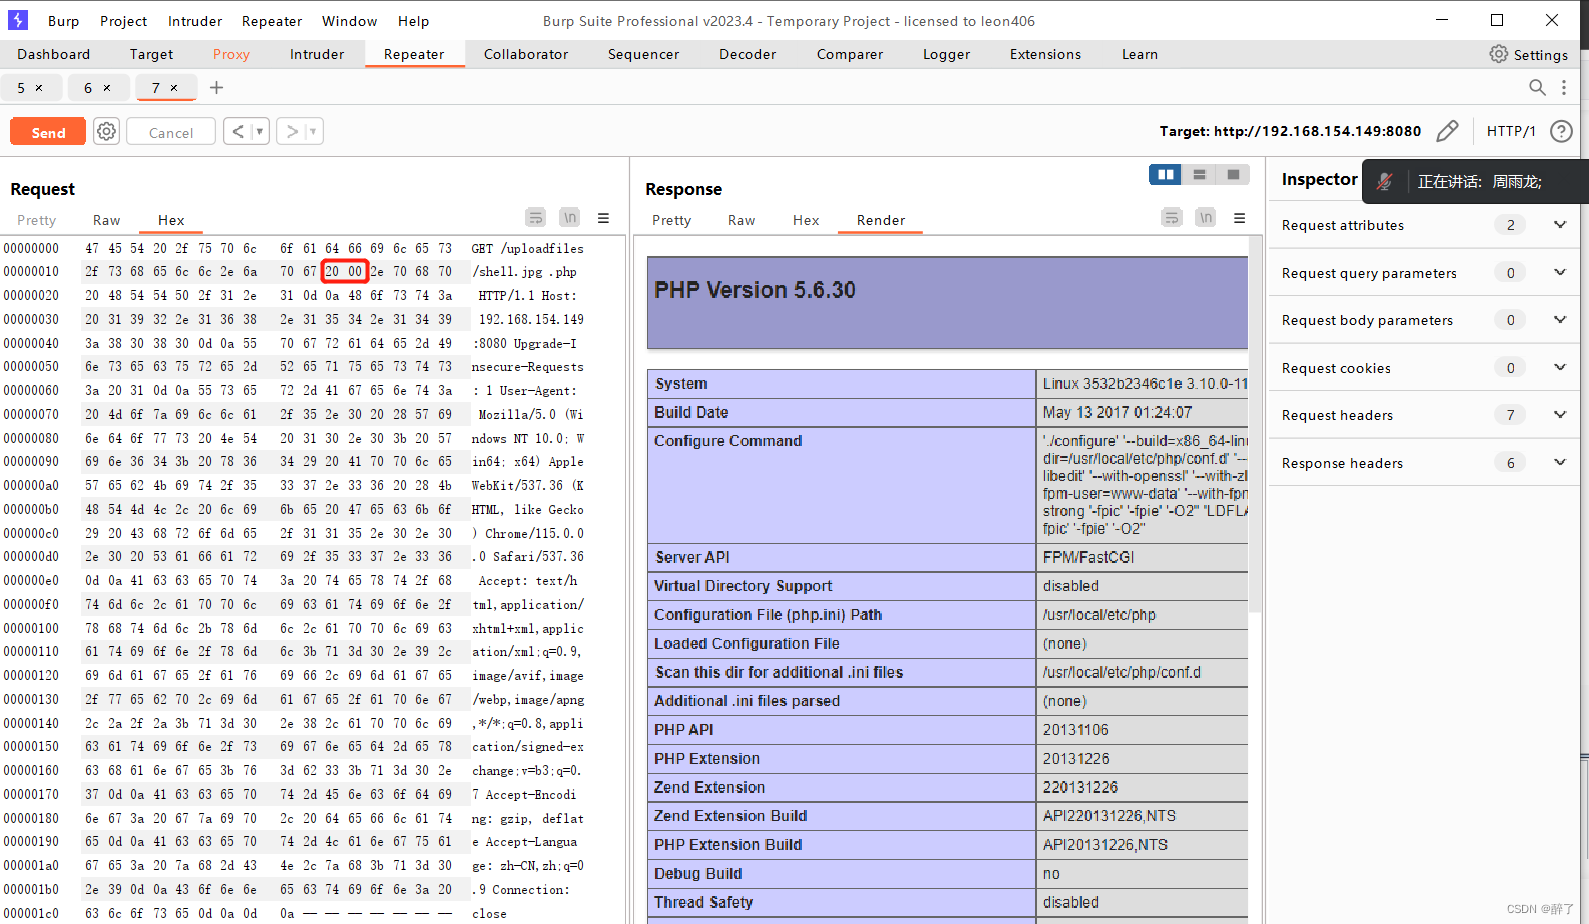1589x924 pixels.
Task: Show response in Pretty view
Action: tap(671, 220)
